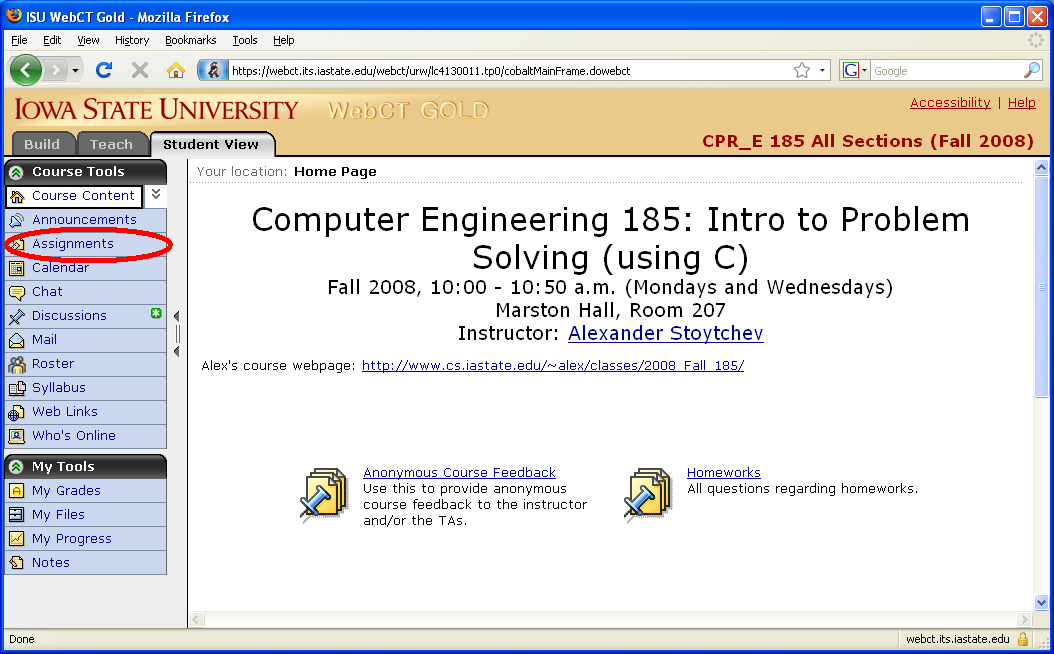Expand the Course Content double-chevron dropdown
This screenshot has height=654, width=1054.
coord(156,195)
